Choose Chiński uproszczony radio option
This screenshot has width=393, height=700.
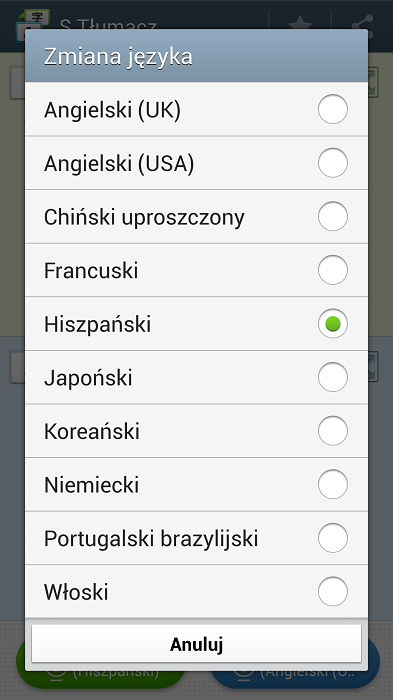pos(333,216)
